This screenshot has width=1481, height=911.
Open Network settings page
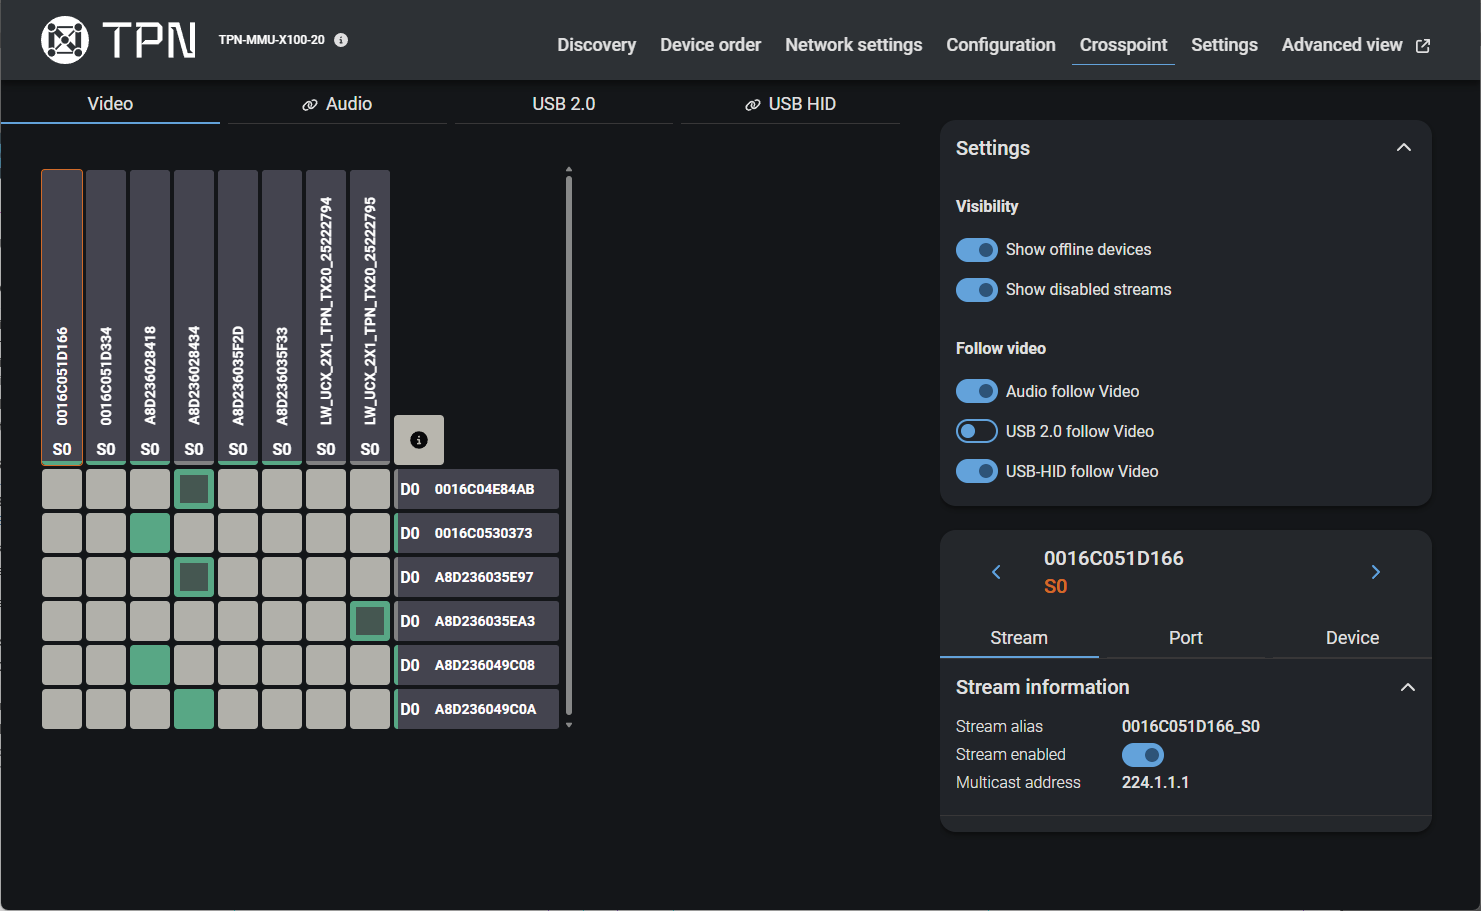coord(854,45)
